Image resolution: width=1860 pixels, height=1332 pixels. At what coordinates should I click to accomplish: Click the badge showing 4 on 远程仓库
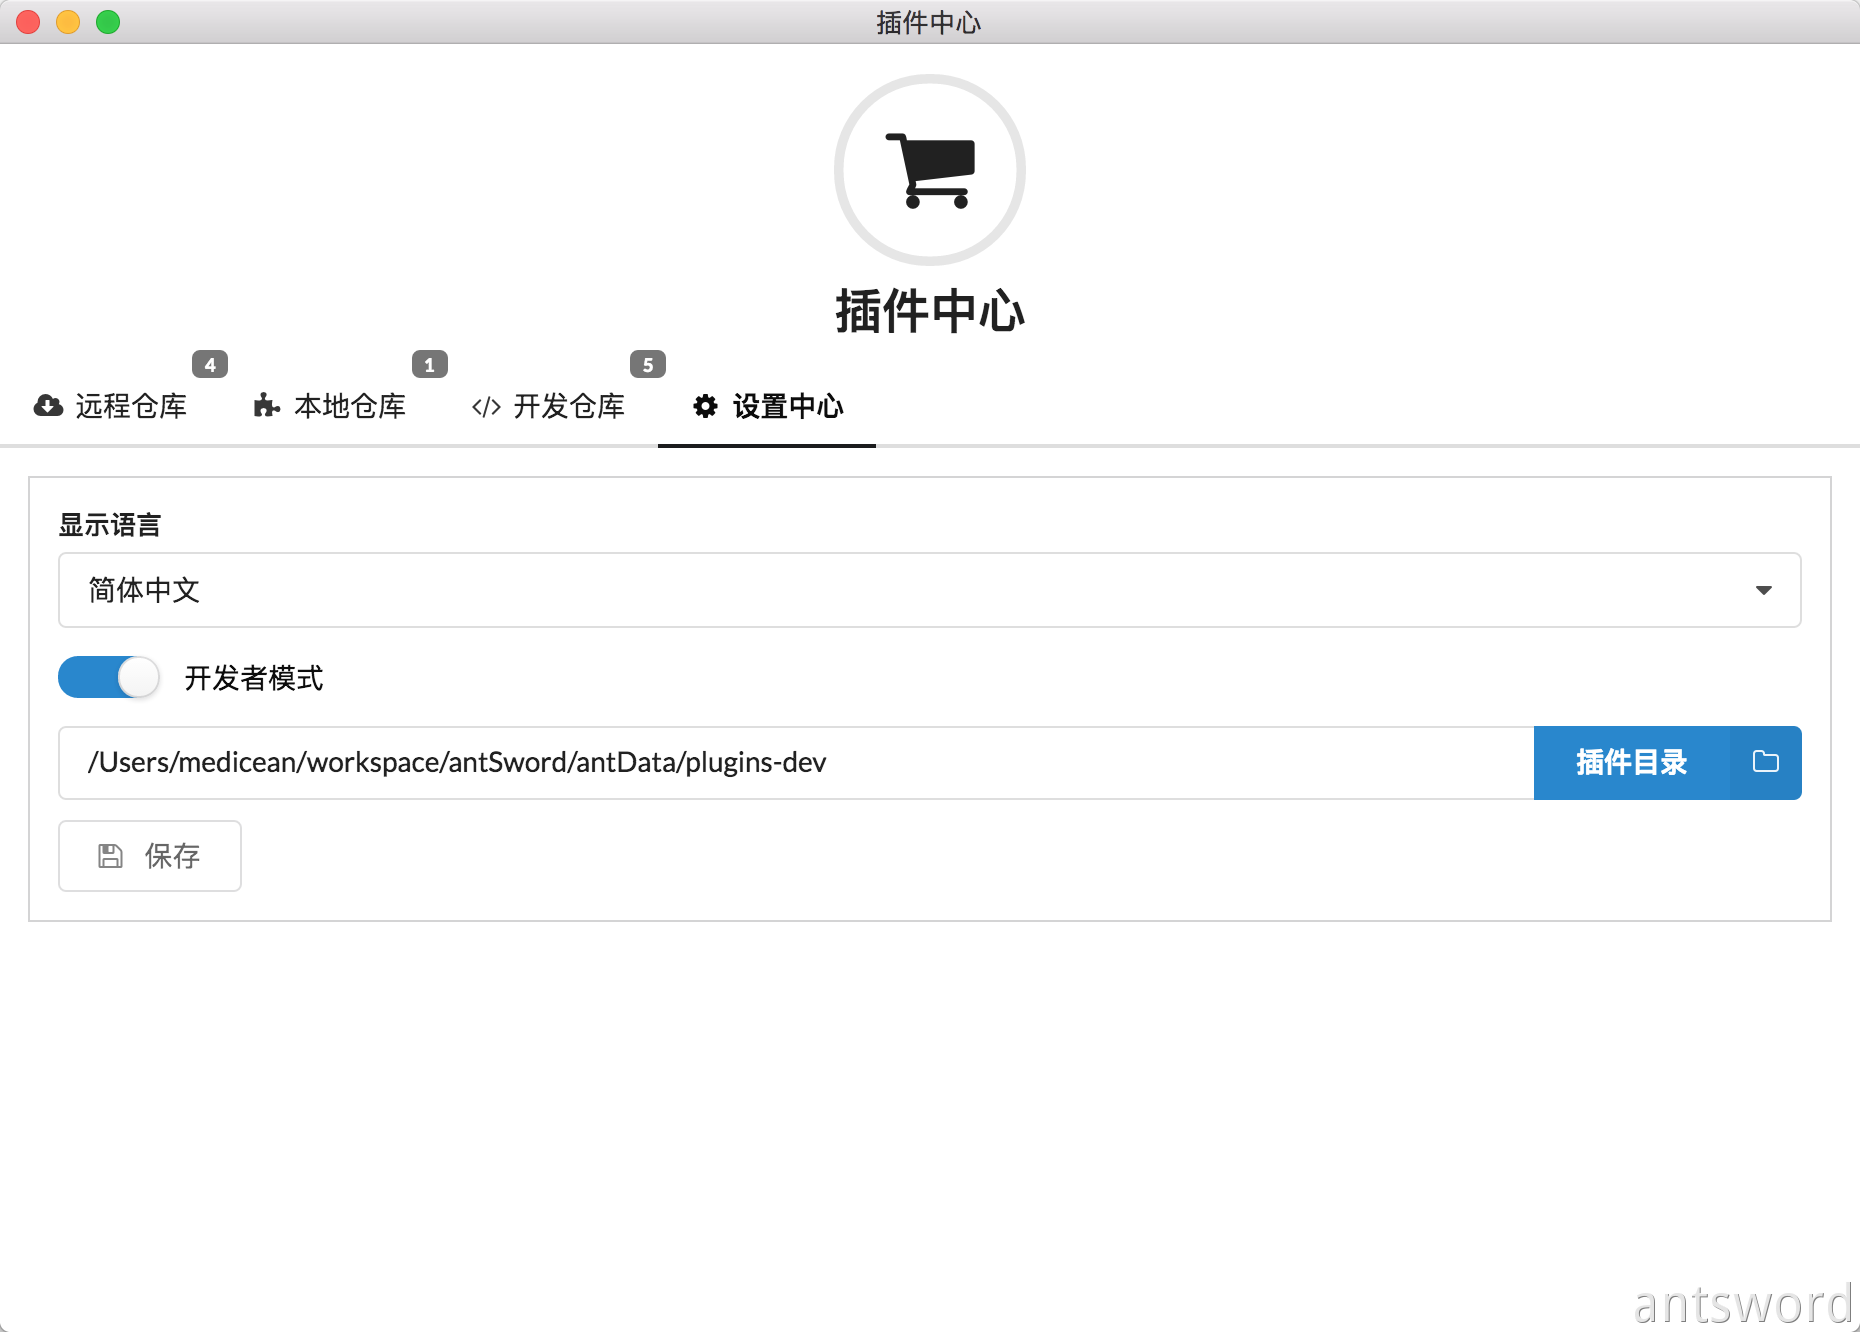210,365
